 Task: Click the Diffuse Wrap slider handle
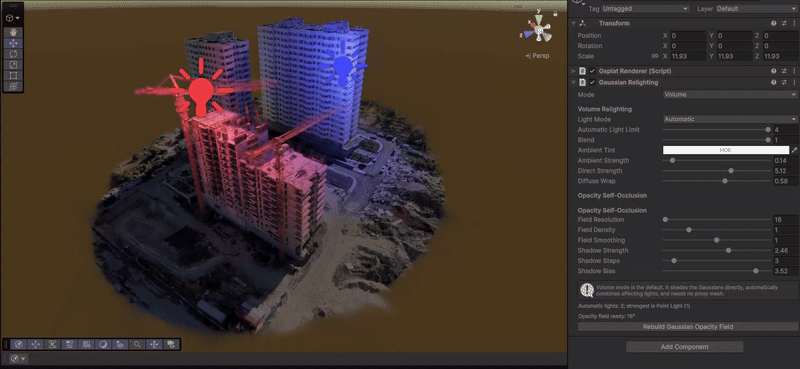725,181
